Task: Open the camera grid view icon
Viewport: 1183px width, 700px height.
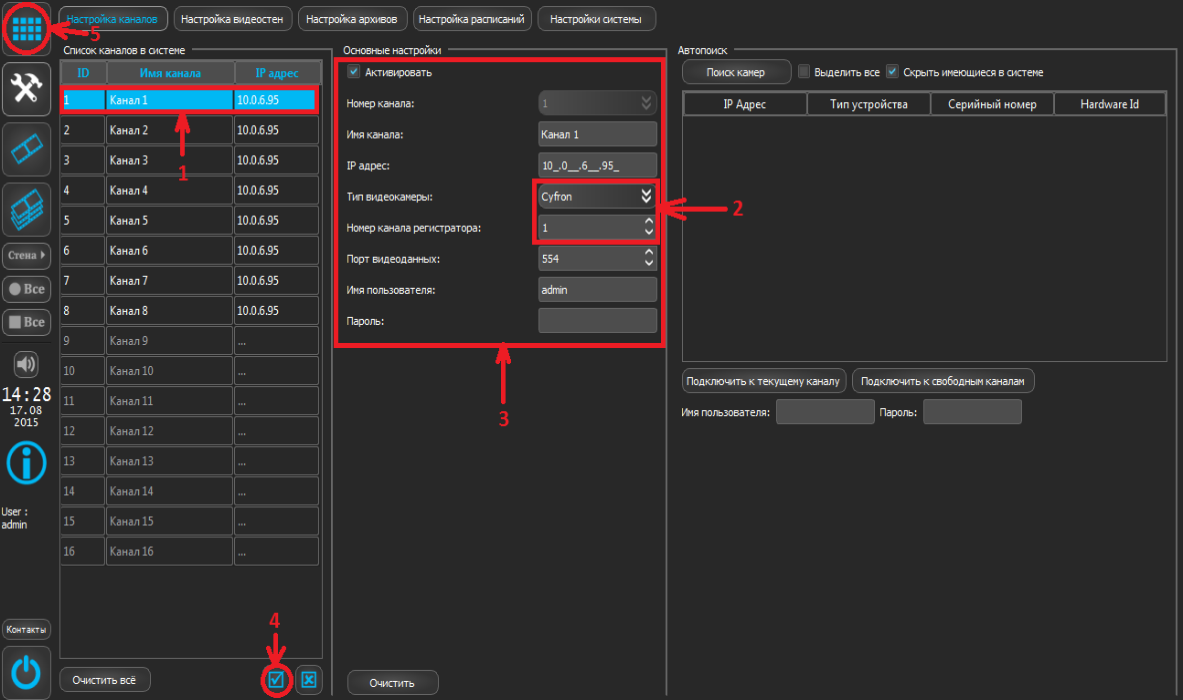Action: pyautogui.click(x=27, y=28)
